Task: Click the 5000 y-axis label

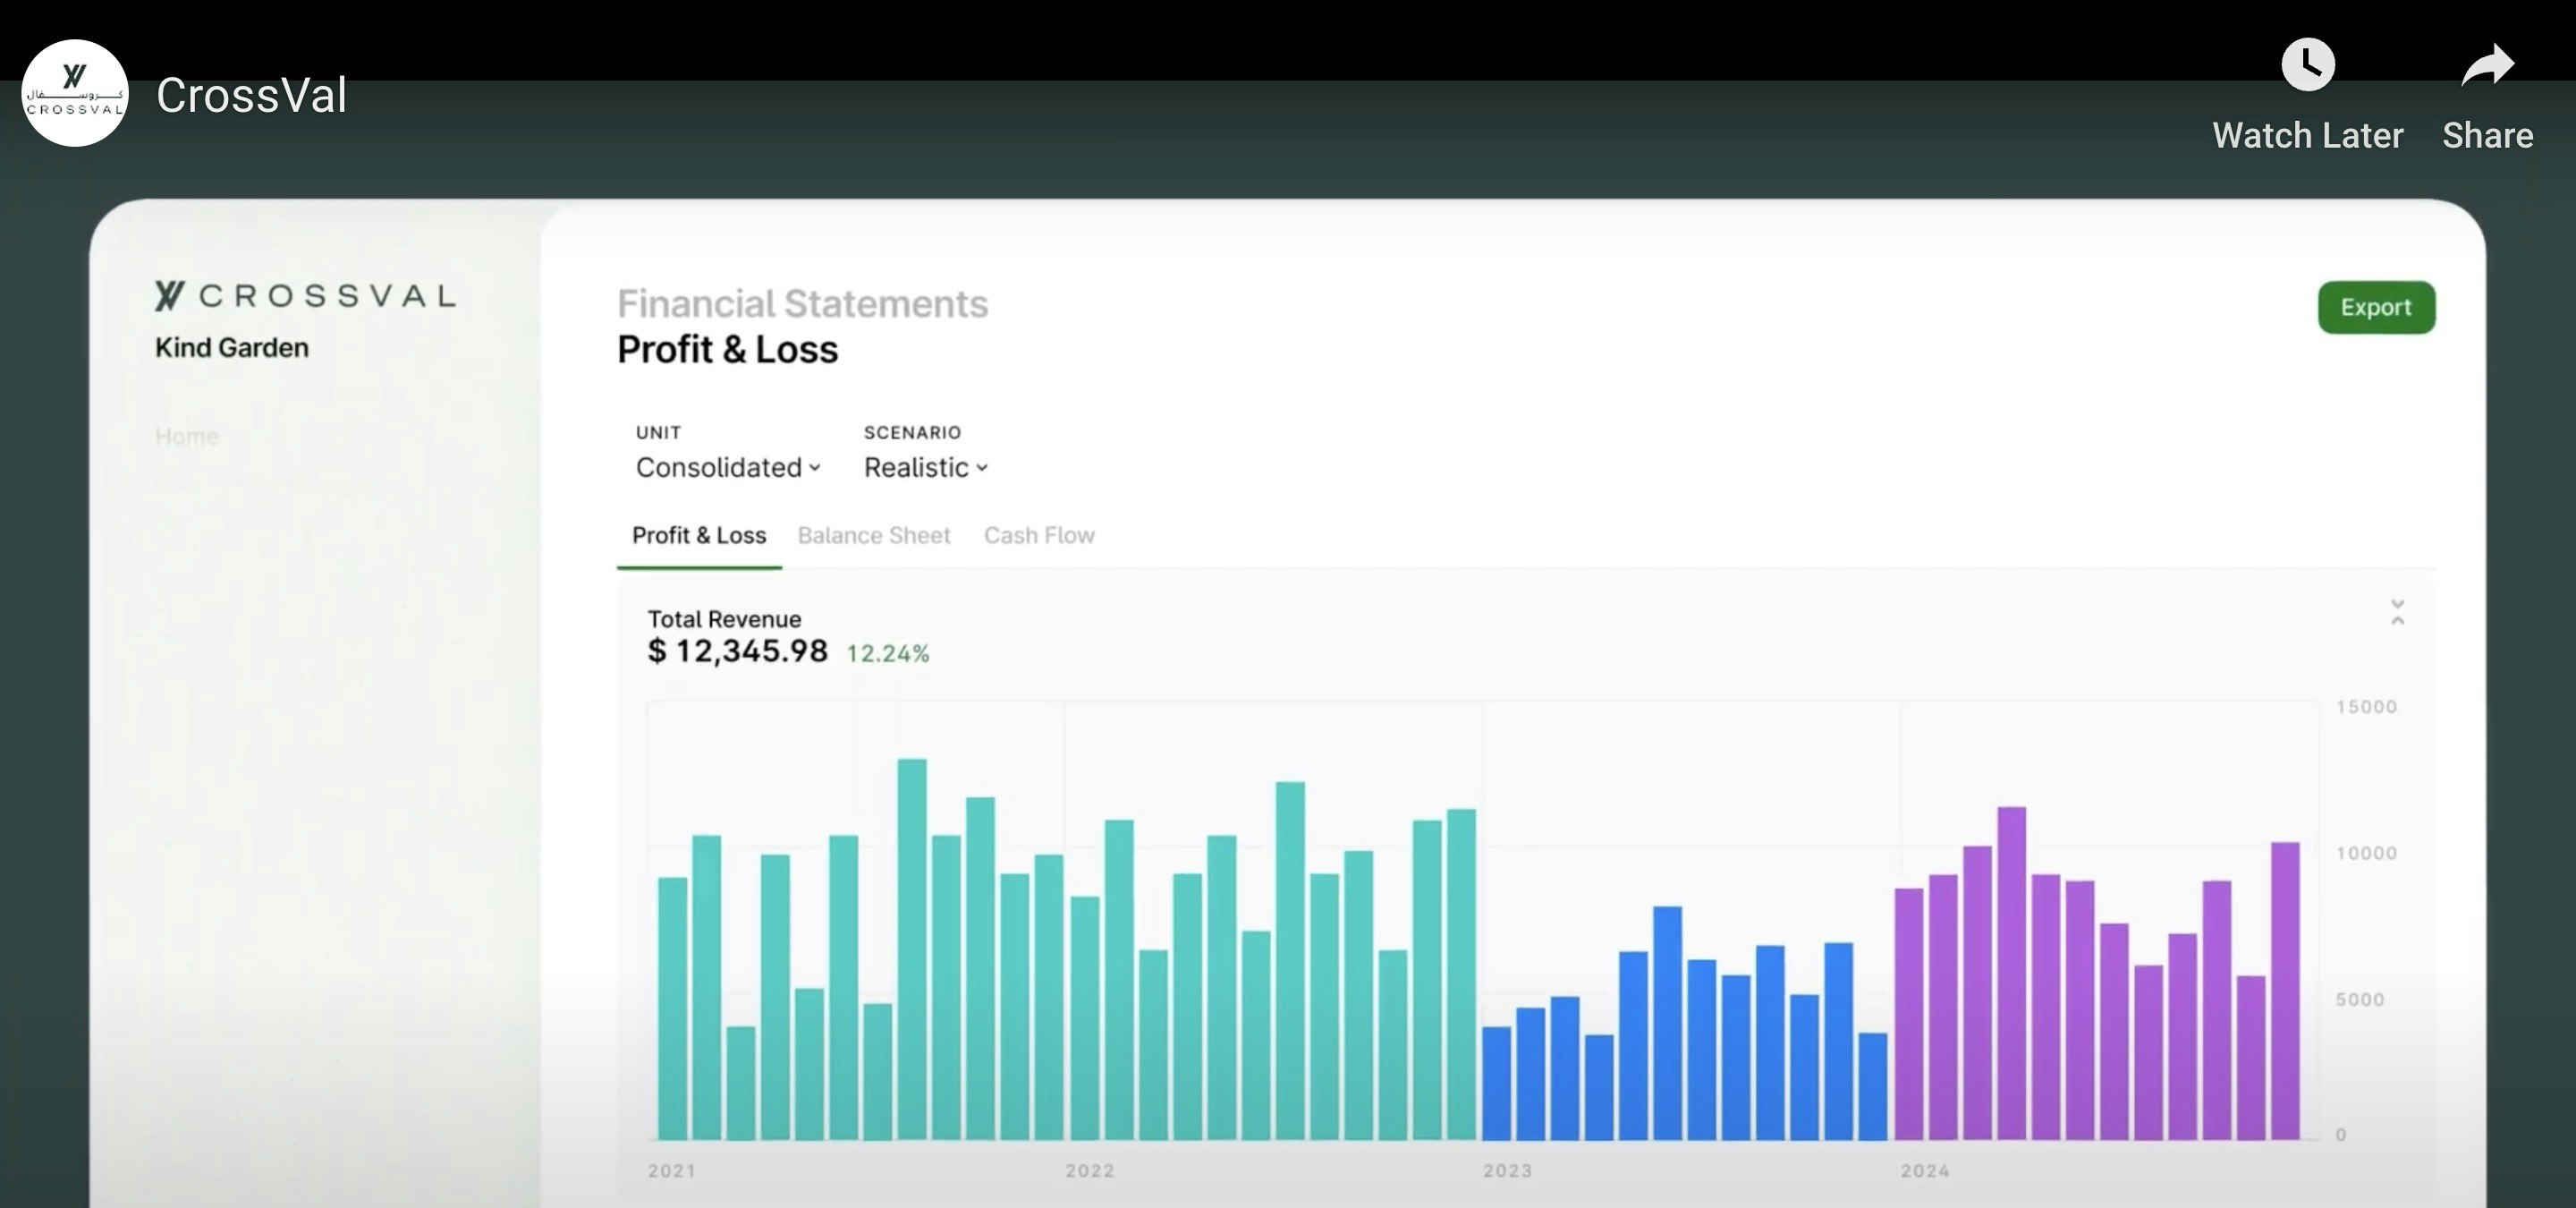Action: coord(2360,999)
